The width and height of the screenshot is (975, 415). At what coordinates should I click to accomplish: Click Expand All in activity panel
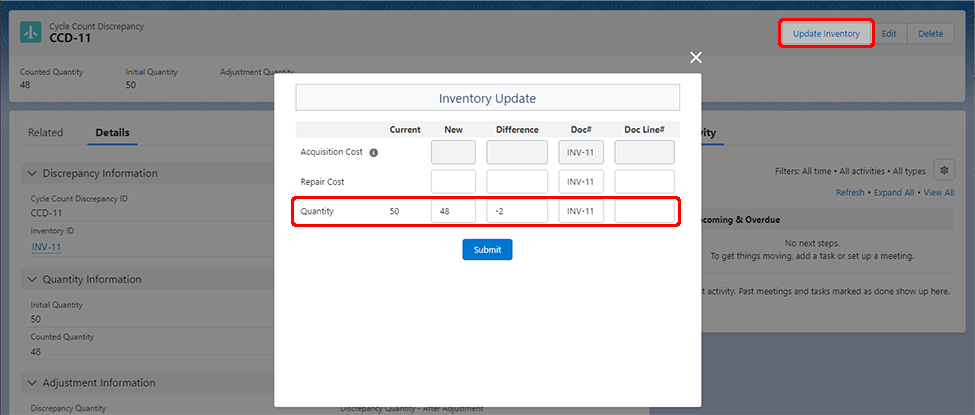click(x=894, y=193)
